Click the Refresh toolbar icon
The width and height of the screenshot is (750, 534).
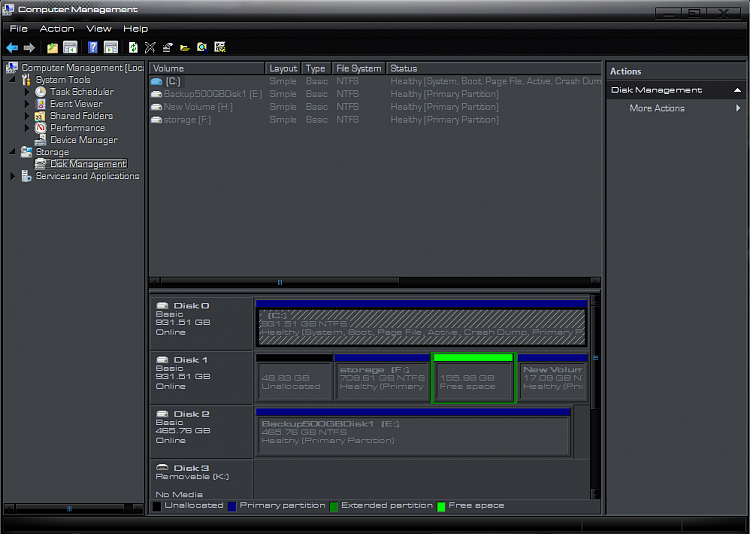(x=133, y=47)
